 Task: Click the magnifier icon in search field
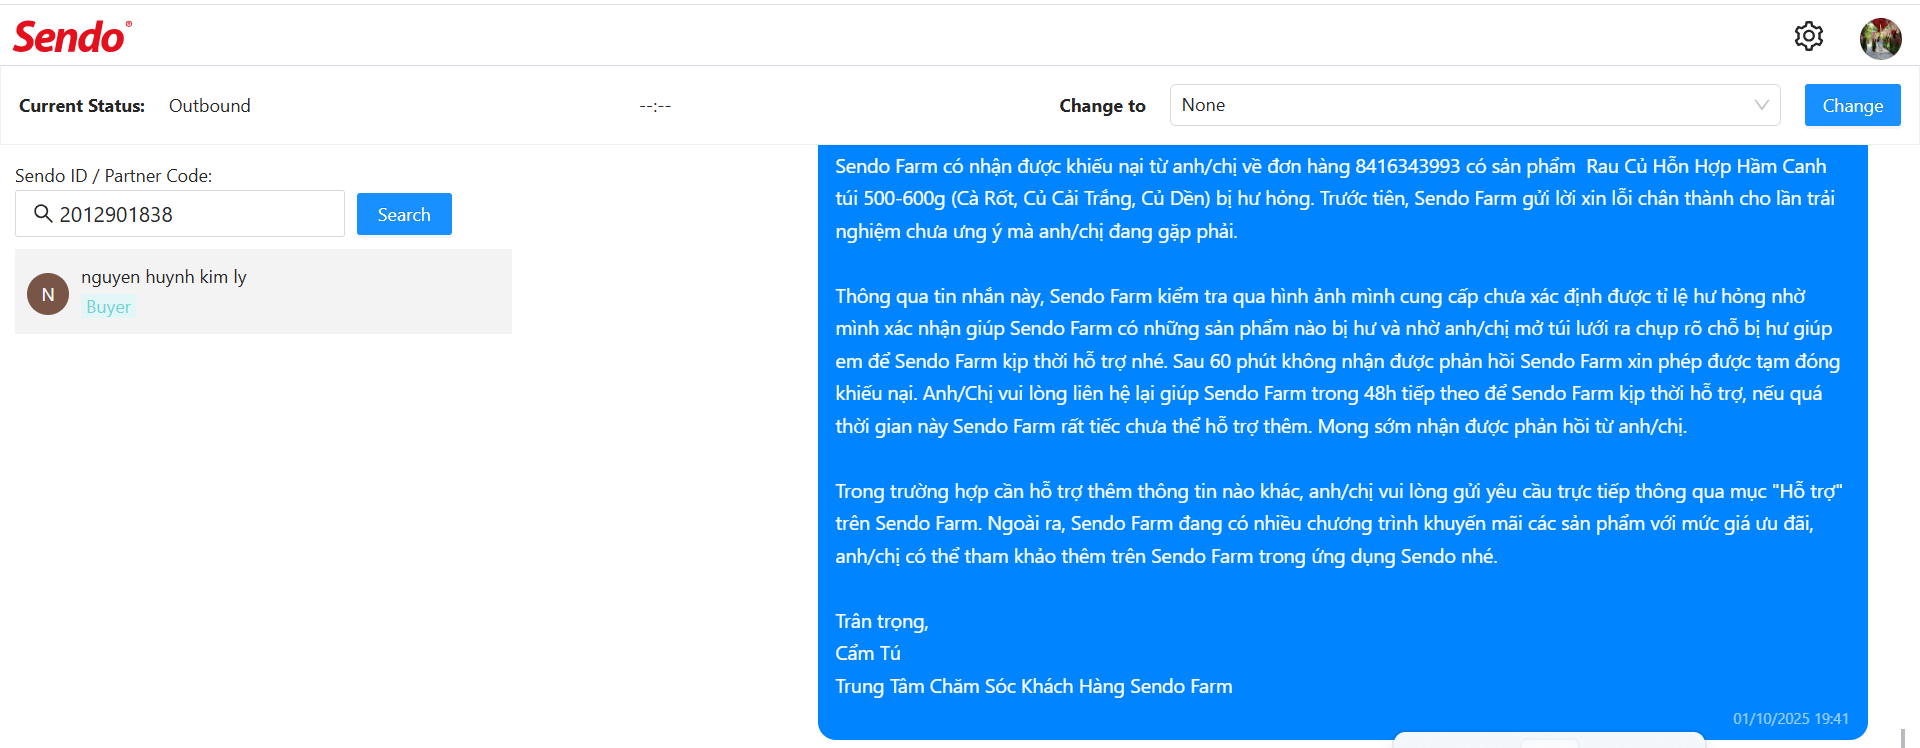click(x=43, y=213)
